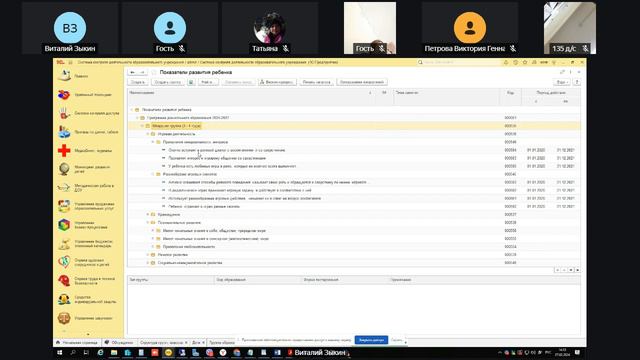Close the Дети tab
Screen dimensions: 640x360
tap(203, 343)
